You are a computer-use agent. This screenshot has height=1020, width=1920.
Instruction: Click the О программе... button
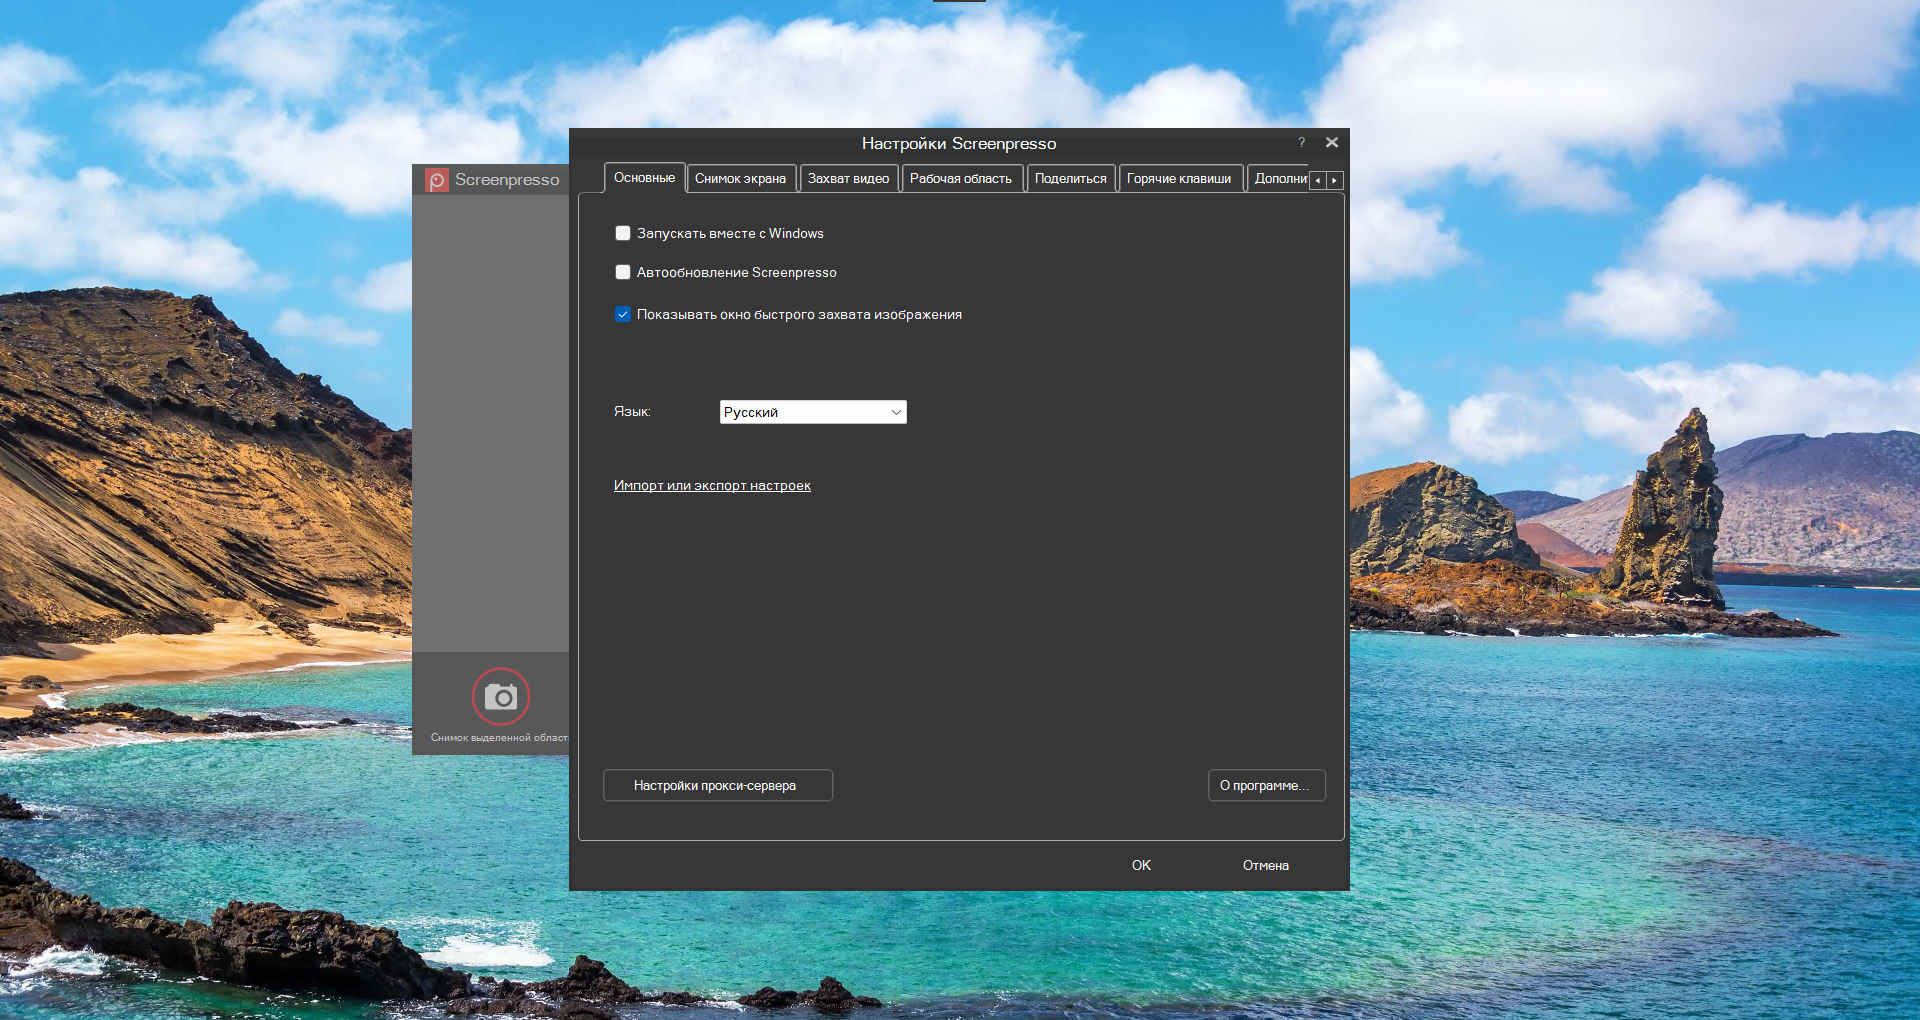coord(1265,786)
